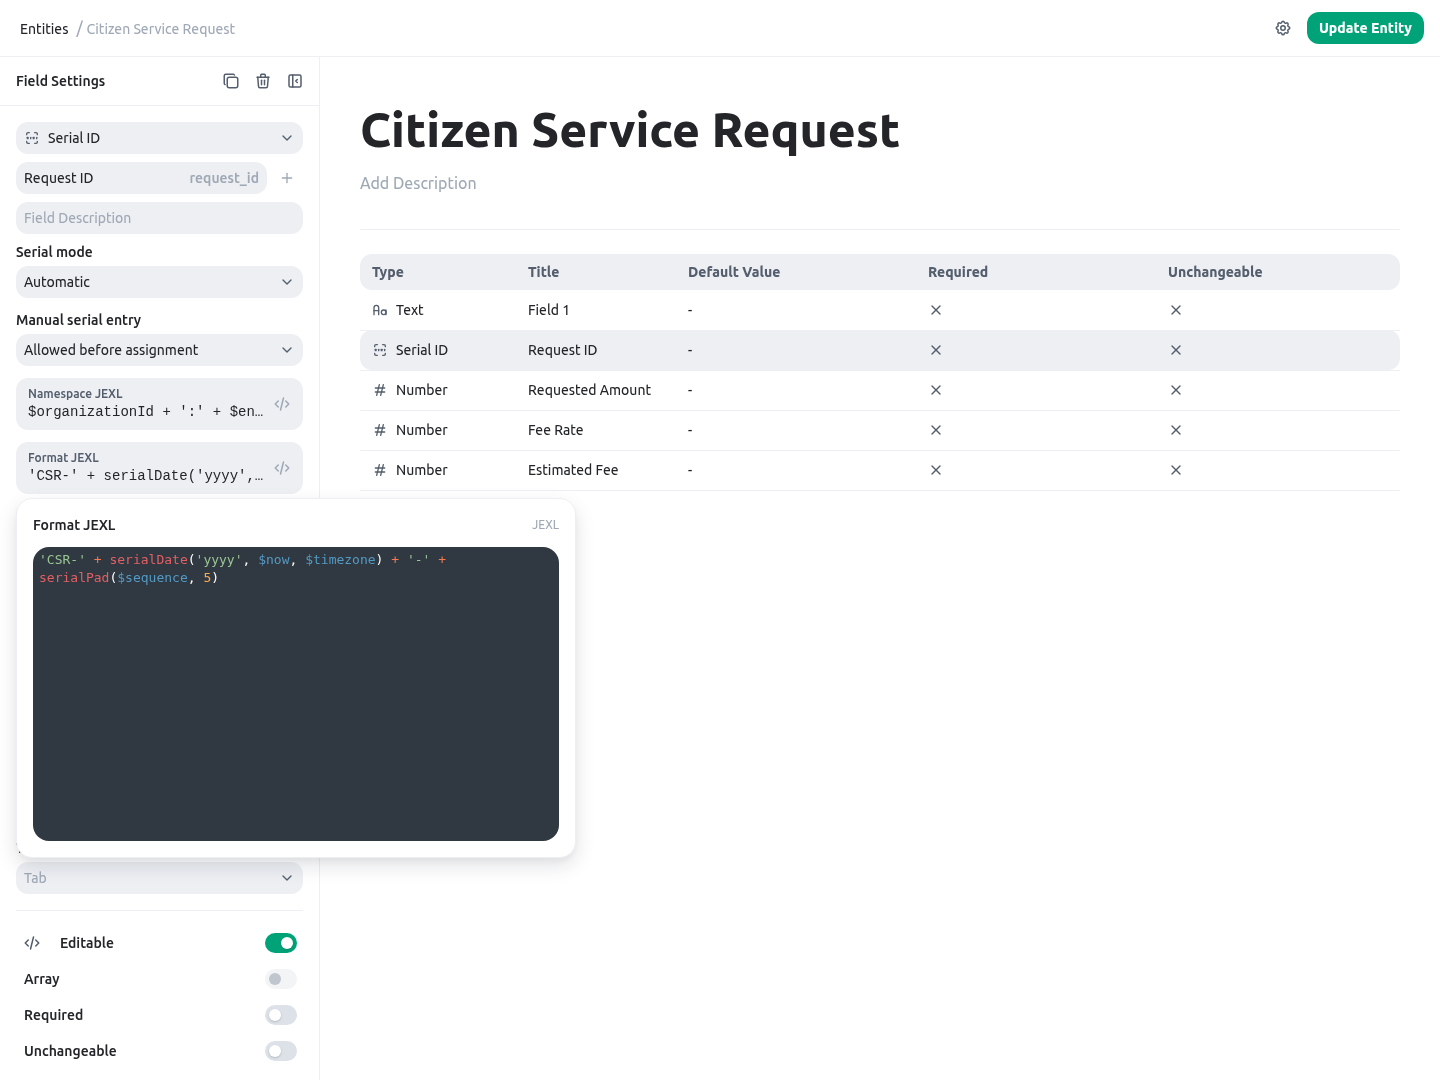The image size is (1440, 1080).
Task: Click Unchangeable X mark for Fee Rate
Action: point(1176,430)
